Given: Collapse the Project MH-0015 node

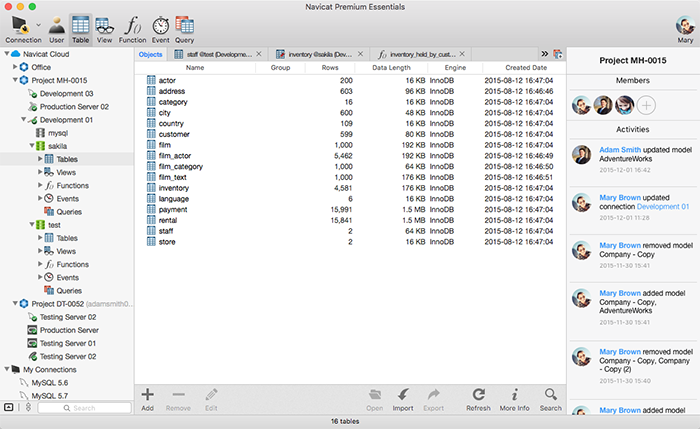Looking at the screenshot, I should click(x=15, y=80).
